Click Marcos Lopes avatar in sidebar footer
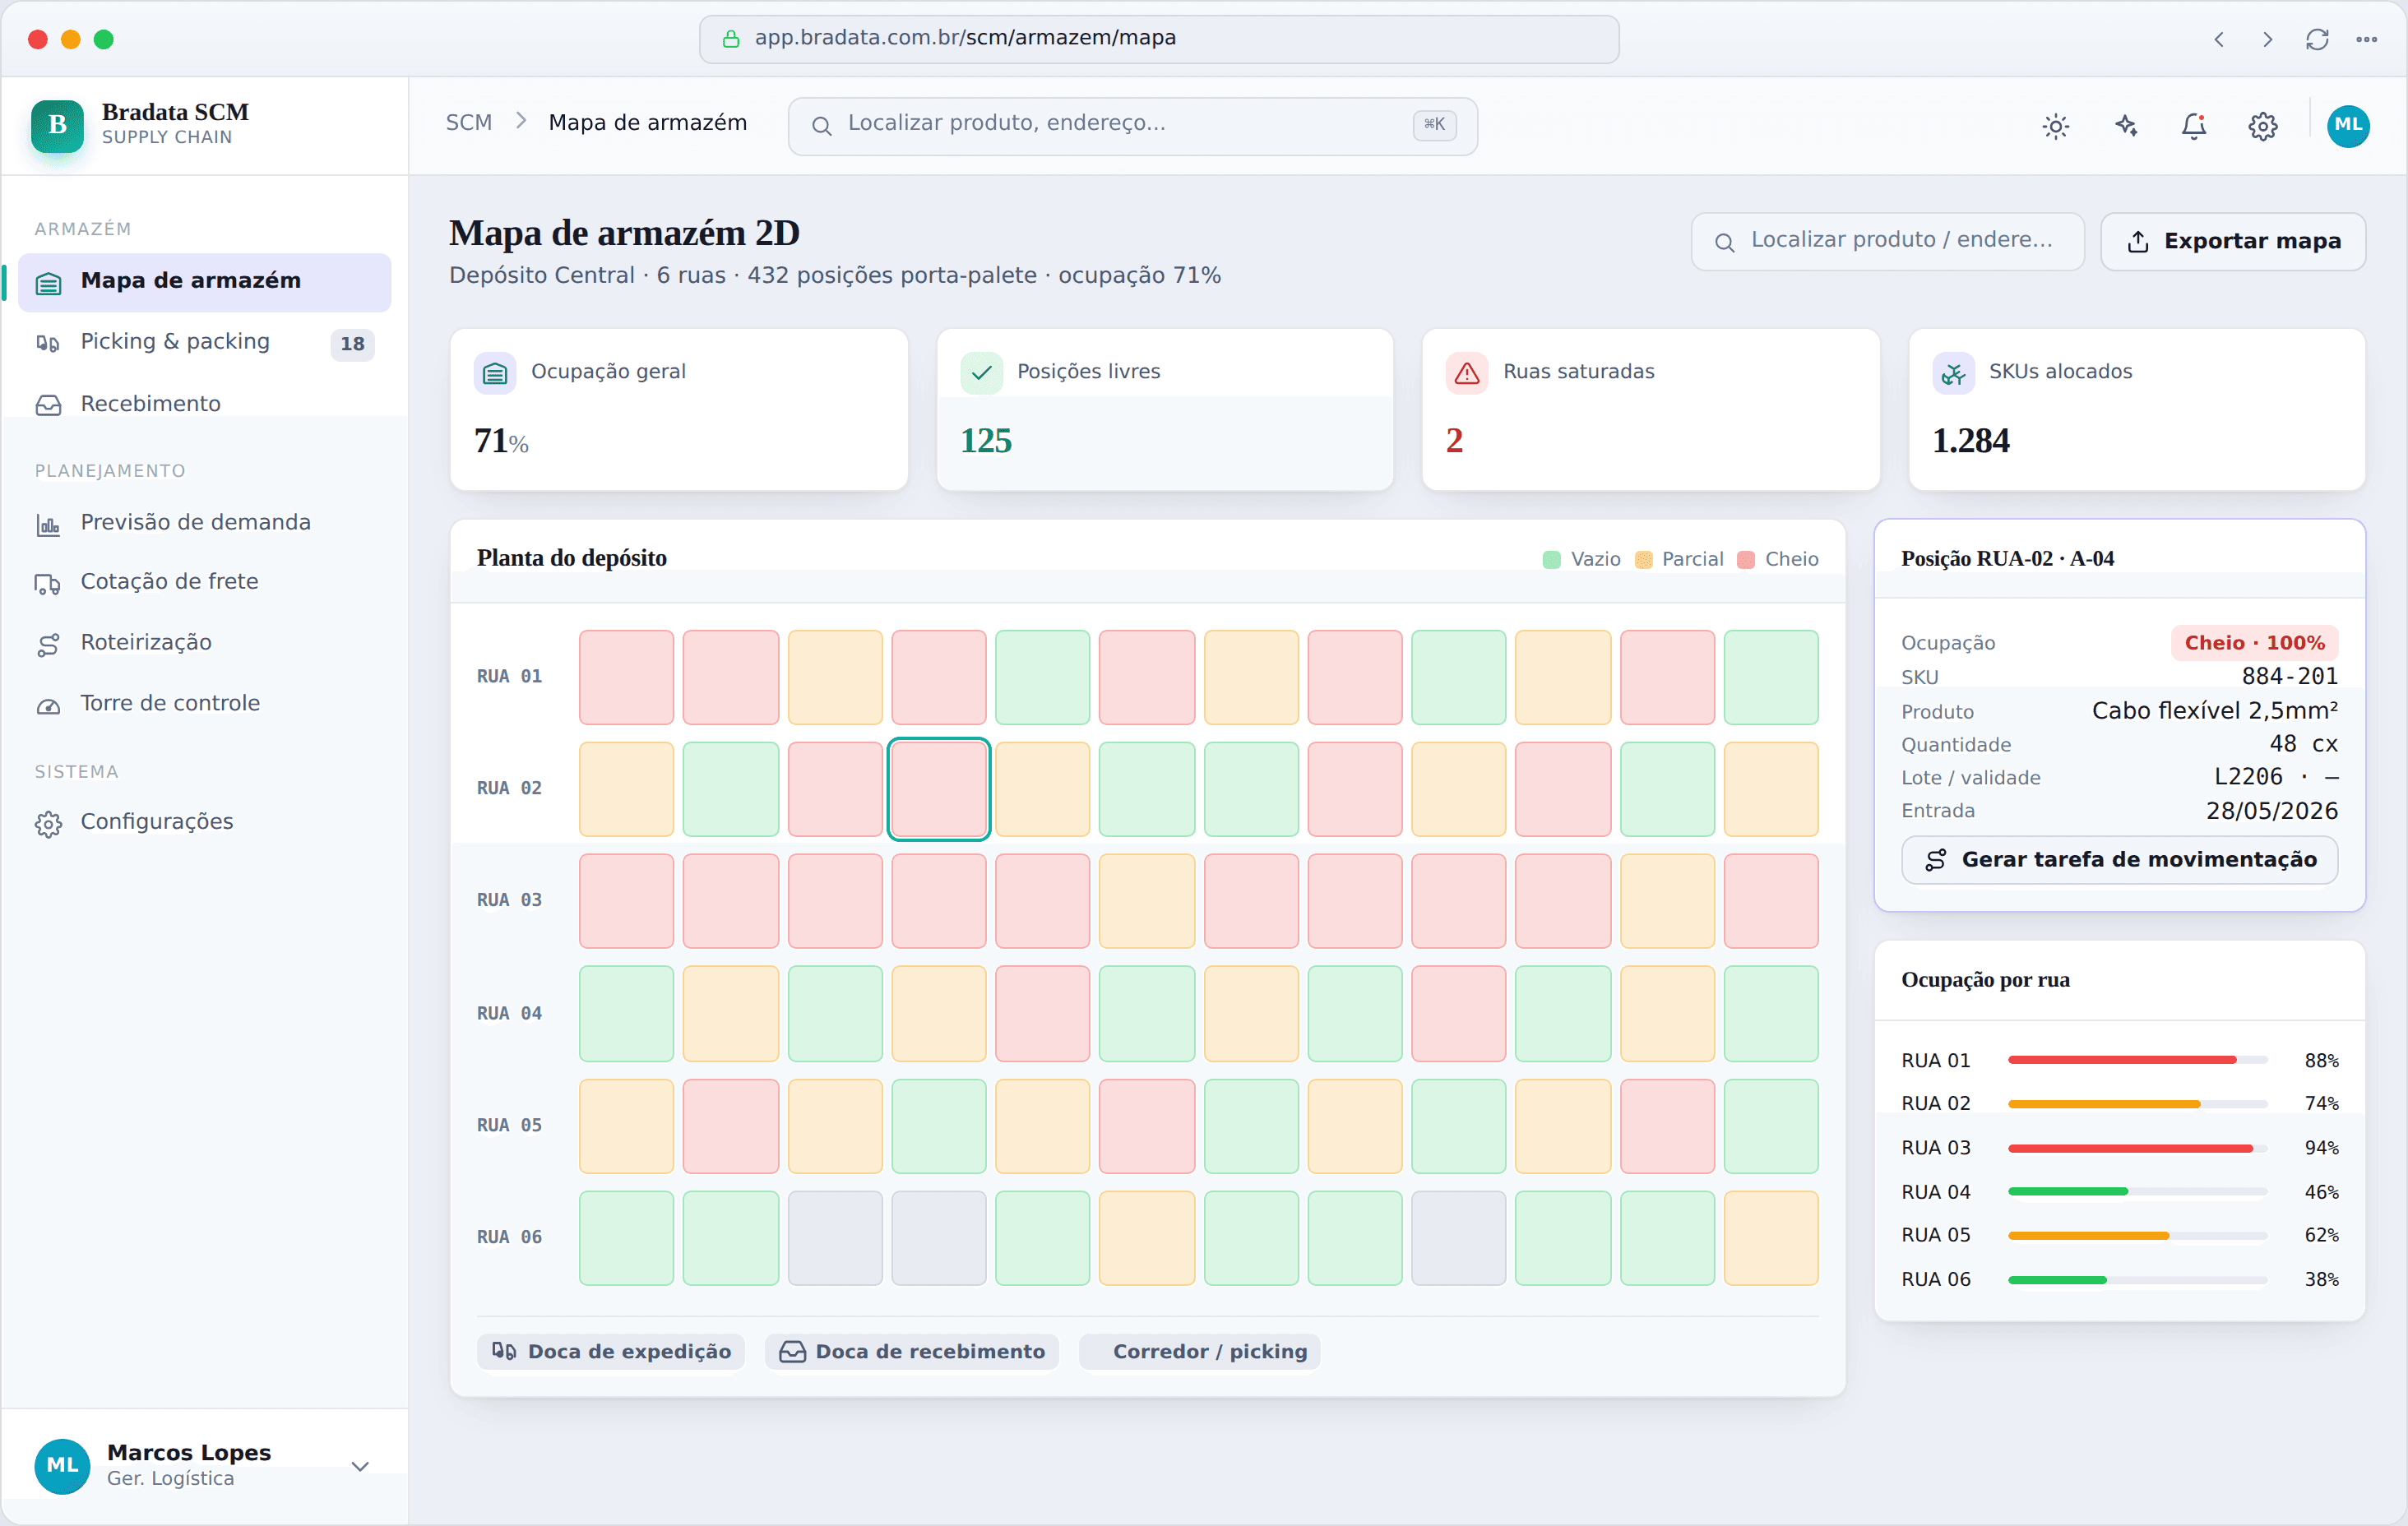 (62, 1466)
